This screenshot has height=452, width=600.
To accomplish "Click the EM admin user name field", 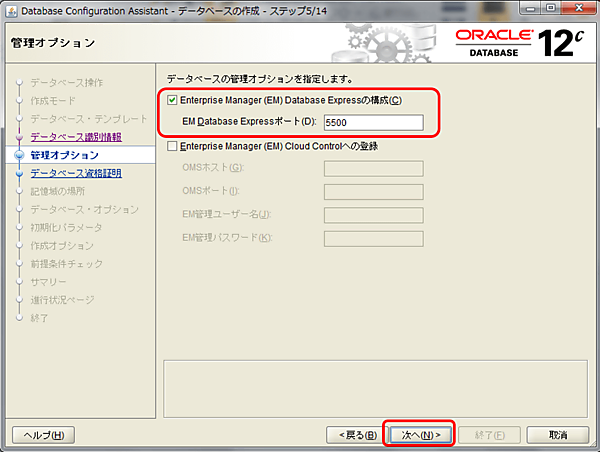I will (373, 215).
